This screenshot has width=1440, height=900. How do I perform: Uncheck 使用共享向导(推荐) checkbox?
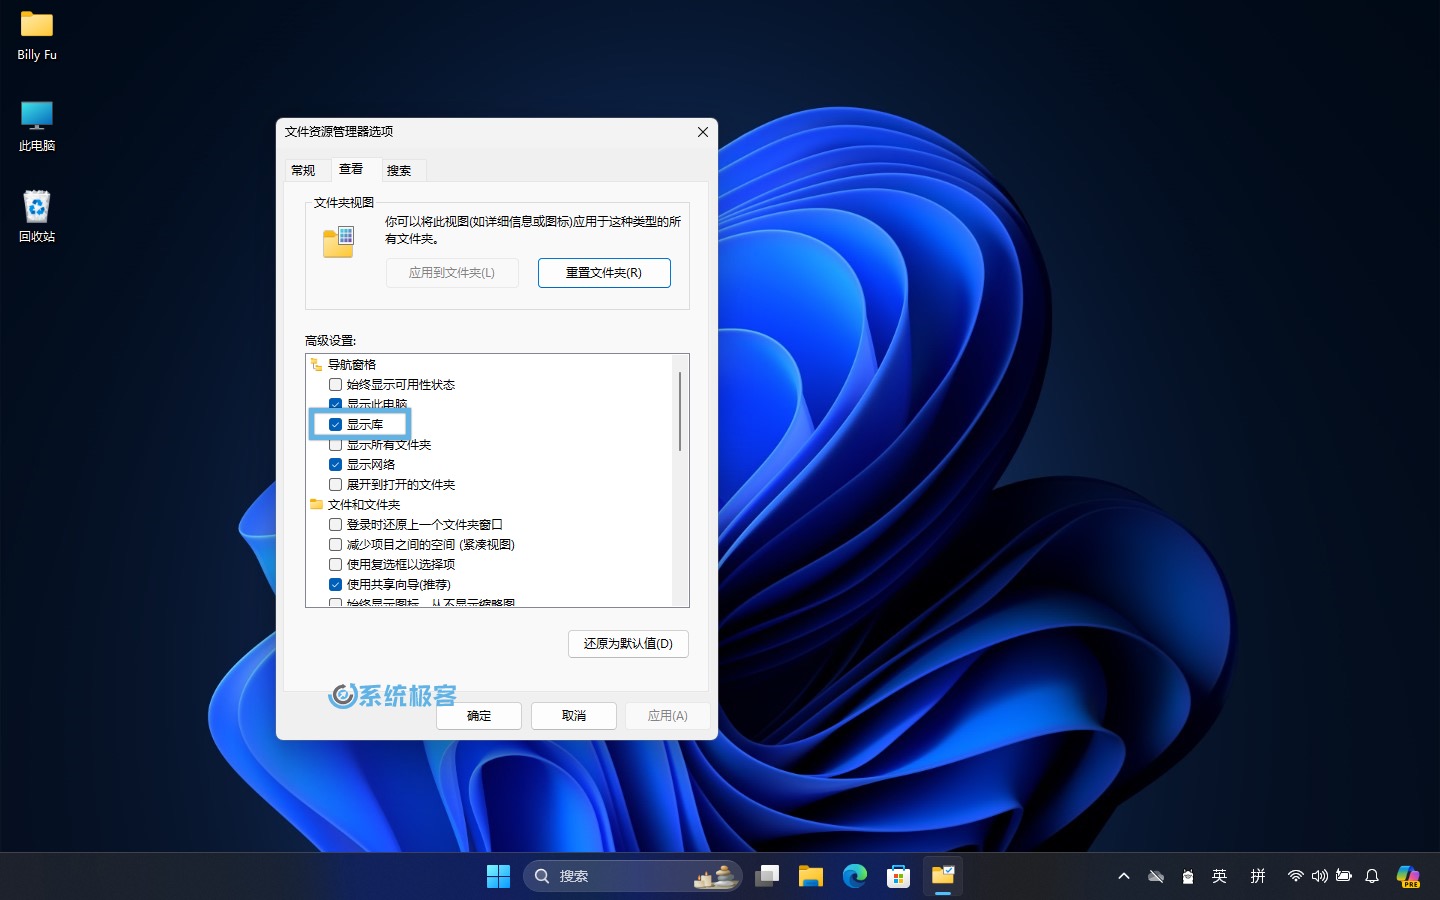(x=336, y=585)
